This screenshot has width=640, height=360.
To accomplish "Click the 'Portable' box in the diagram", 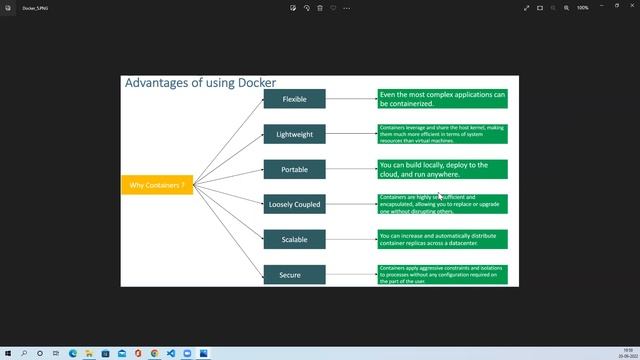I will tap(294, 169).
